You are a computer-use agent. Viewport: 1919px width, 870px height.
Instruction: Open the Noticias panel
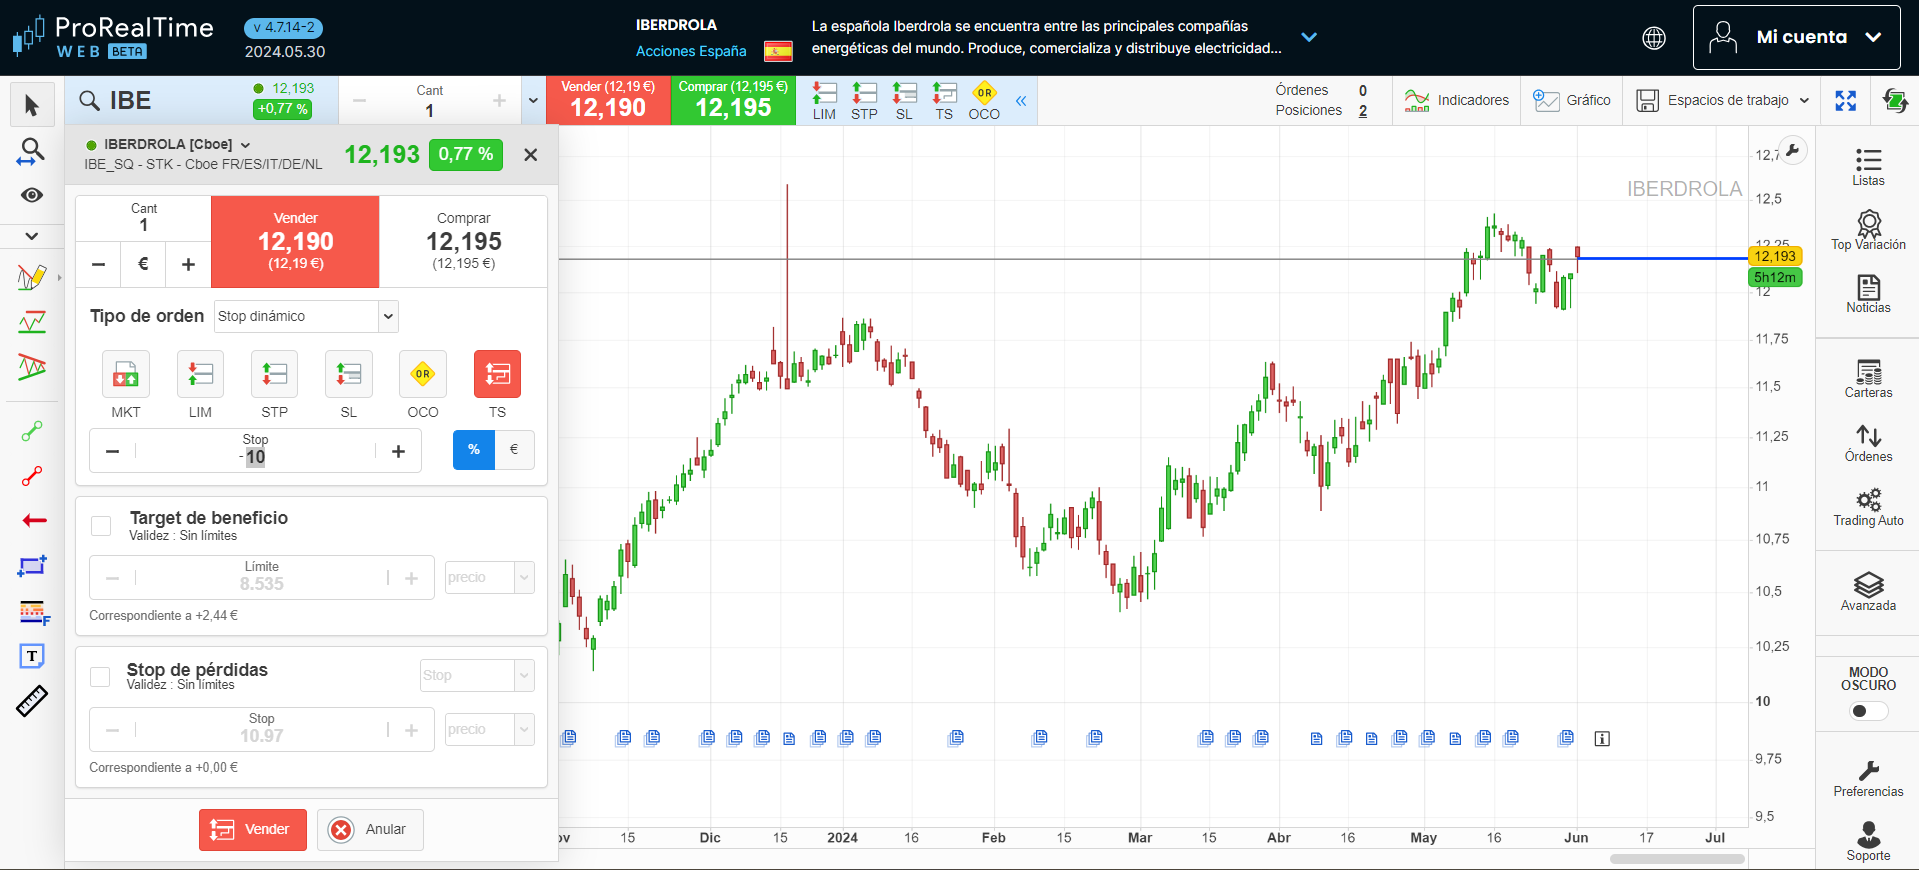[x=1868, y=294]
